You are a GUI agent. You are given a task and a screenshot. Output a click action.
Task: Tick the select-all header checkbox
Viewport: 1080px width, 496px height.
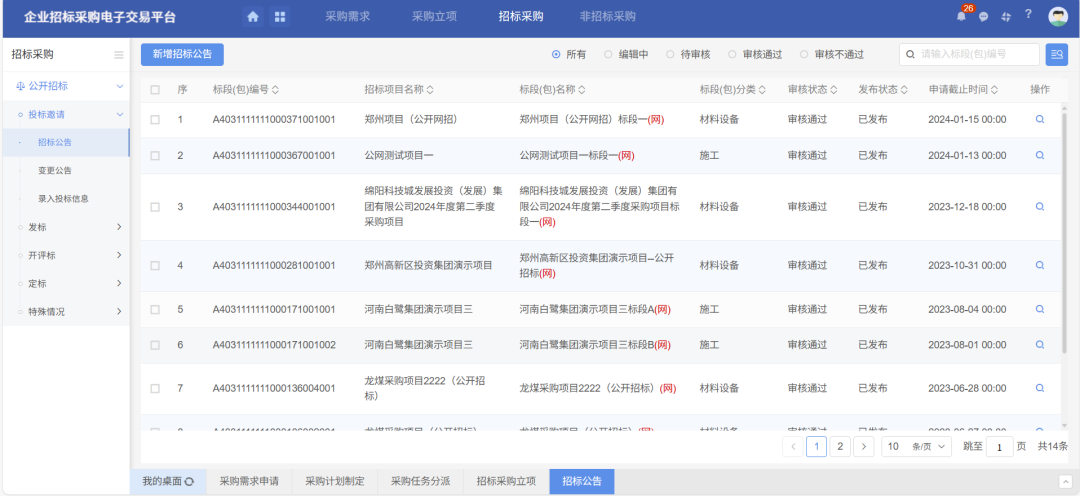tap(155, 90)
